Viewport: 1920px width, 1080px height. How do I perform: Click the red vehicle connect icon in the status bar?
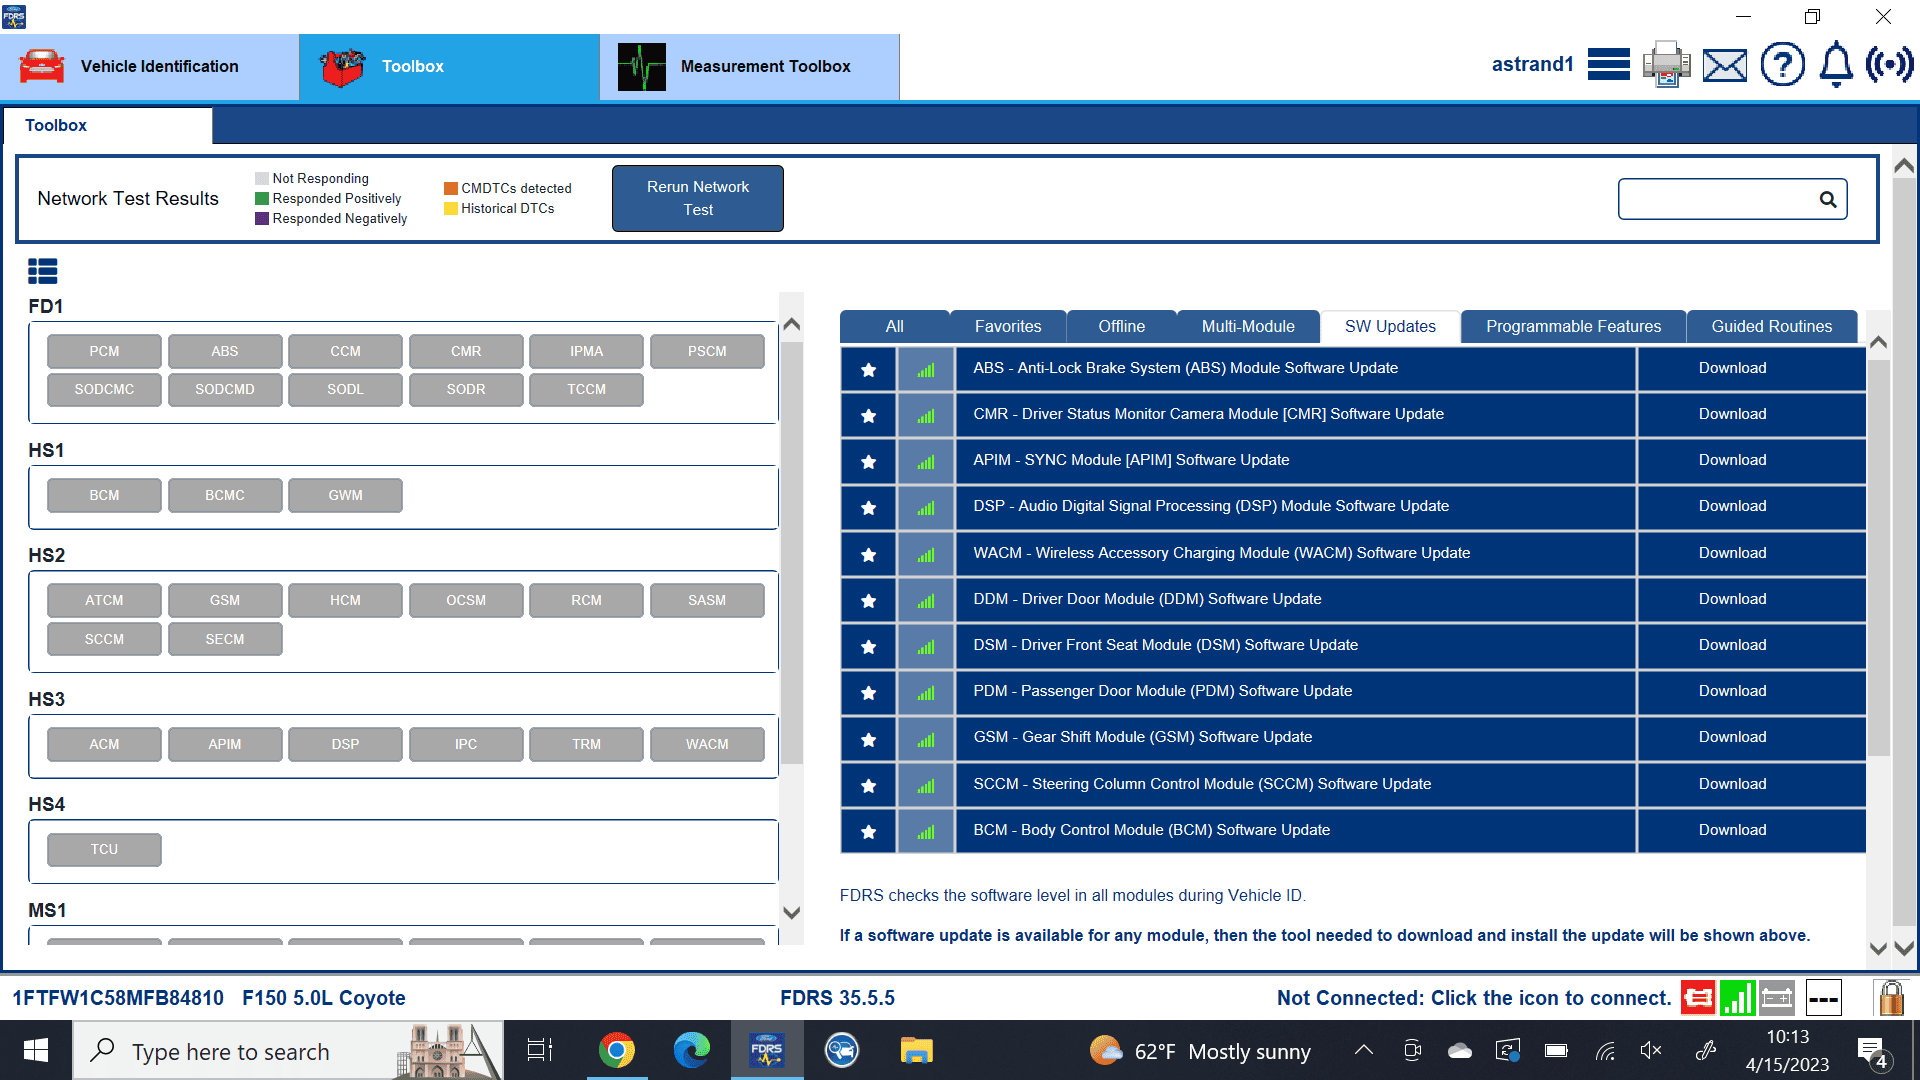pyautogui.click(x=1698, y=997)
